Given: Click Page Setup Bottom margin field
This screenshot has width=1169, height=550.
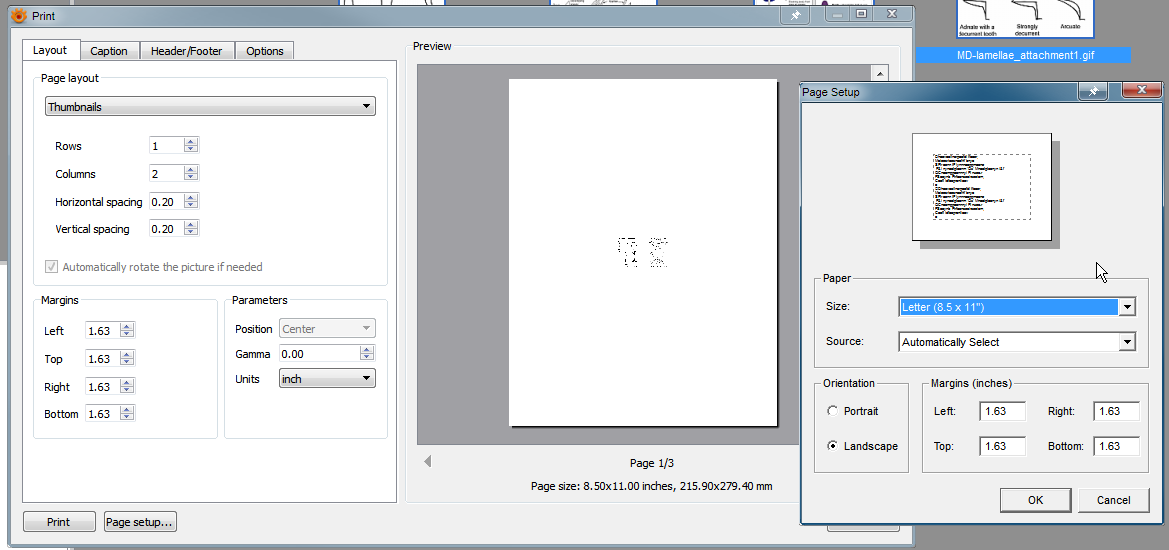Looking at the screenshot, I should (x=1117, y=446).
